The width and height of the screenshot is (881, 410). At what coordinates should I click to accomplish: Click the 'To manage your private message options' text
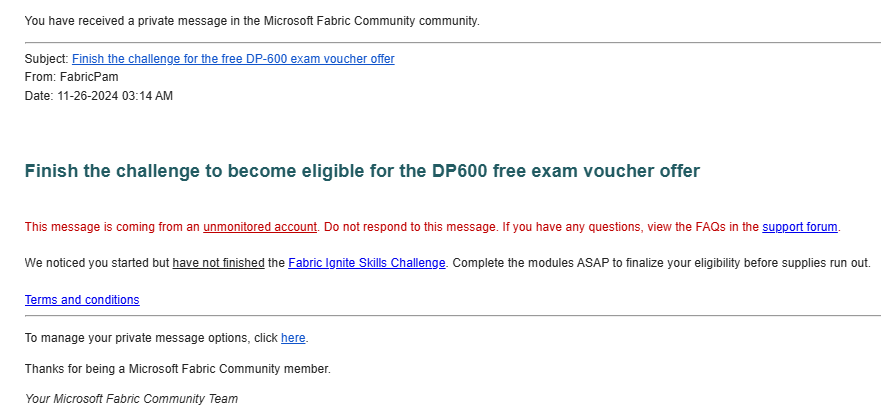click(x=151, y=338)
